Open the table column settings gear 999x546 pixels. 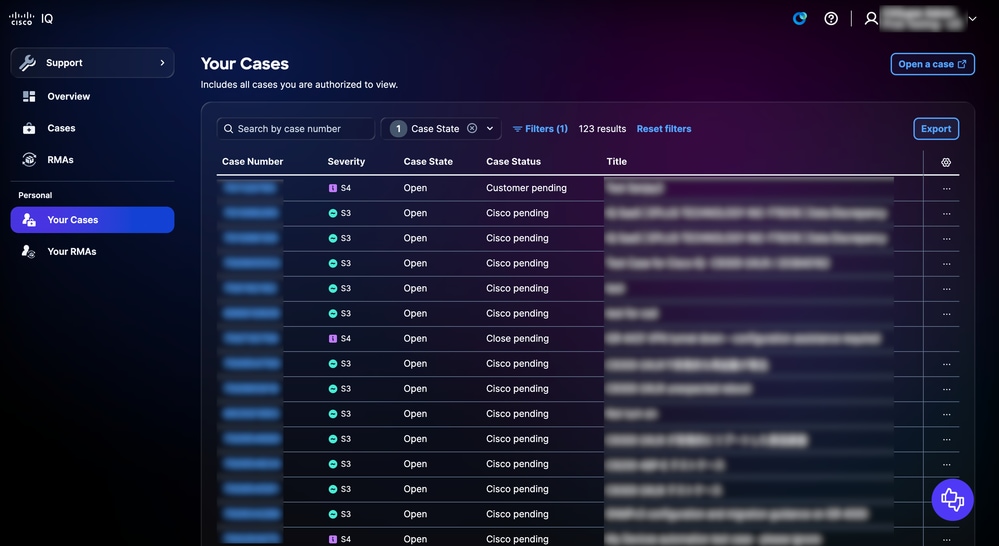(x=946, y=162)
